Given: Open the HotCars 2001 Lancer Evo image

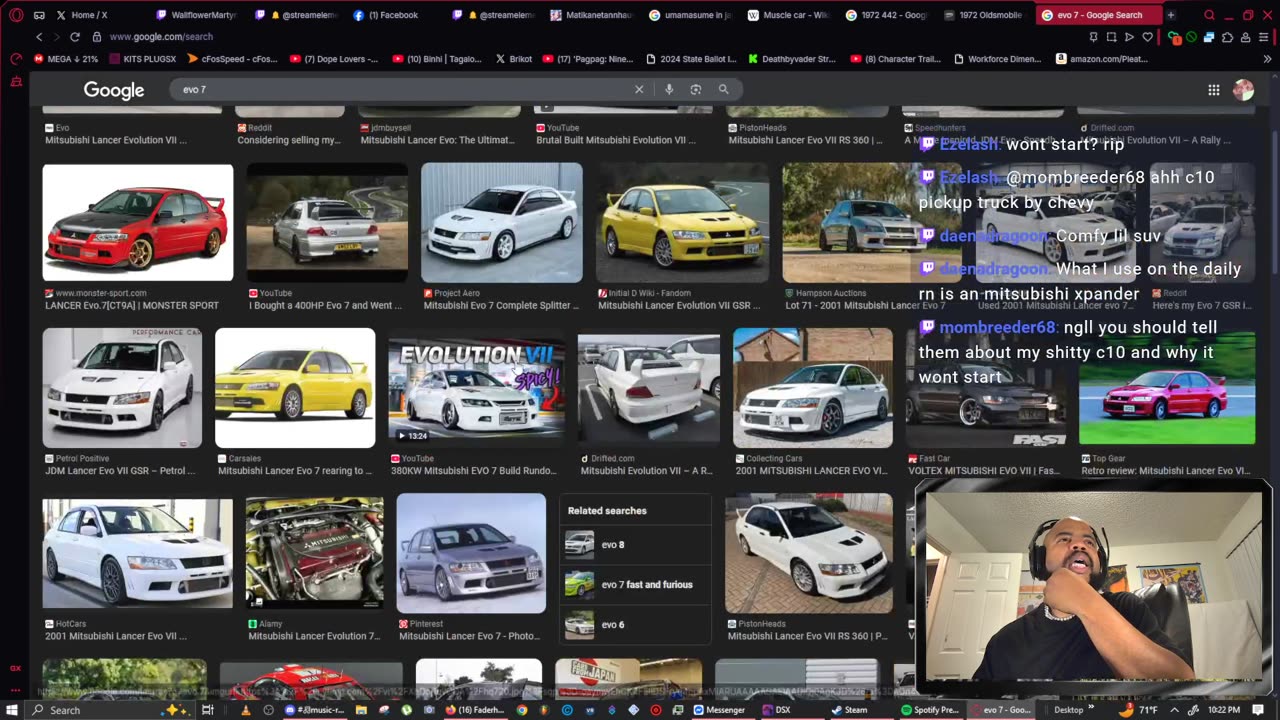Looking at the screenshot, I should [138, 554].
